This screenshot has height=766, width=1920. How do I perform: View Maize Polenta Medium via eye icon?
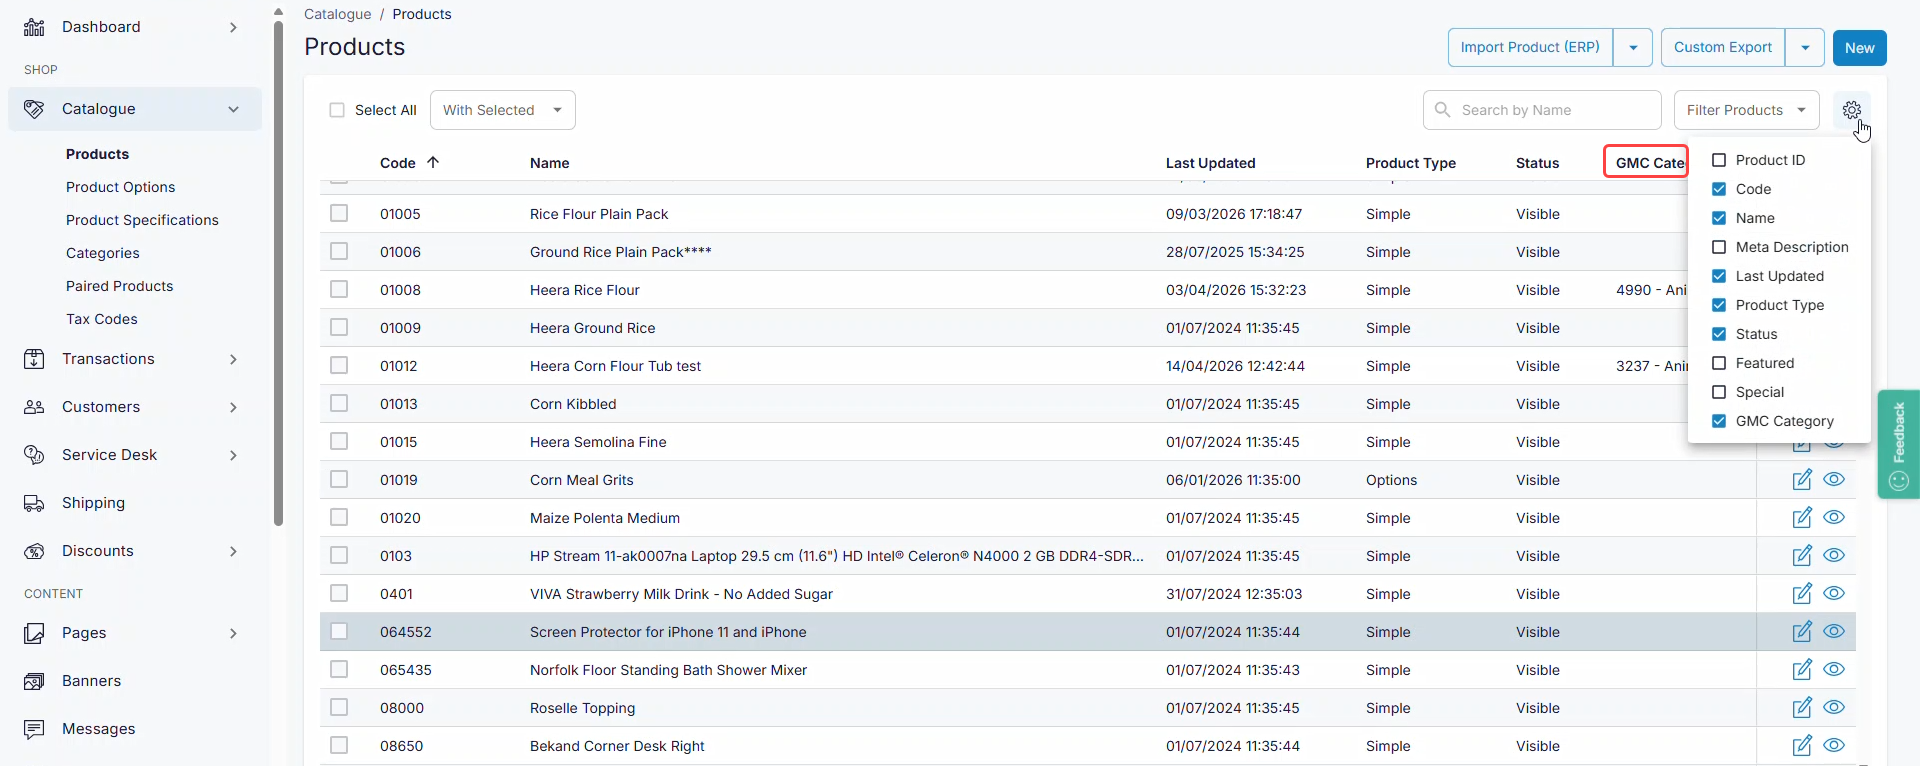[x=1833, y=518]
